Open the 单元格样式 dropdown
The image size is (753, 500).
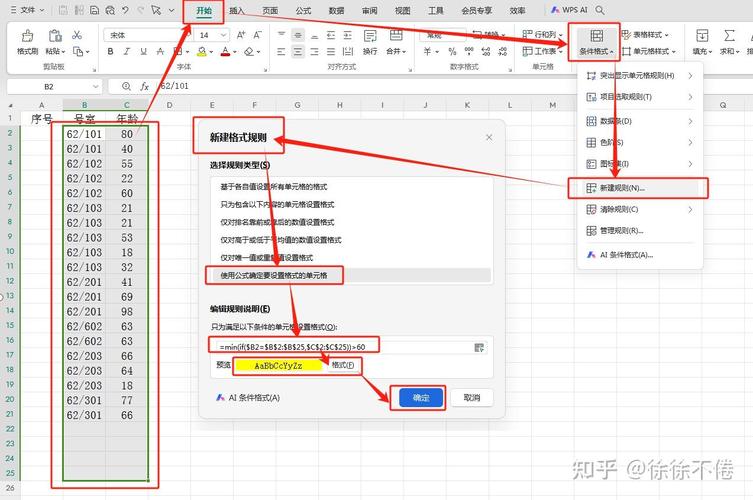[x=648, y=51]
